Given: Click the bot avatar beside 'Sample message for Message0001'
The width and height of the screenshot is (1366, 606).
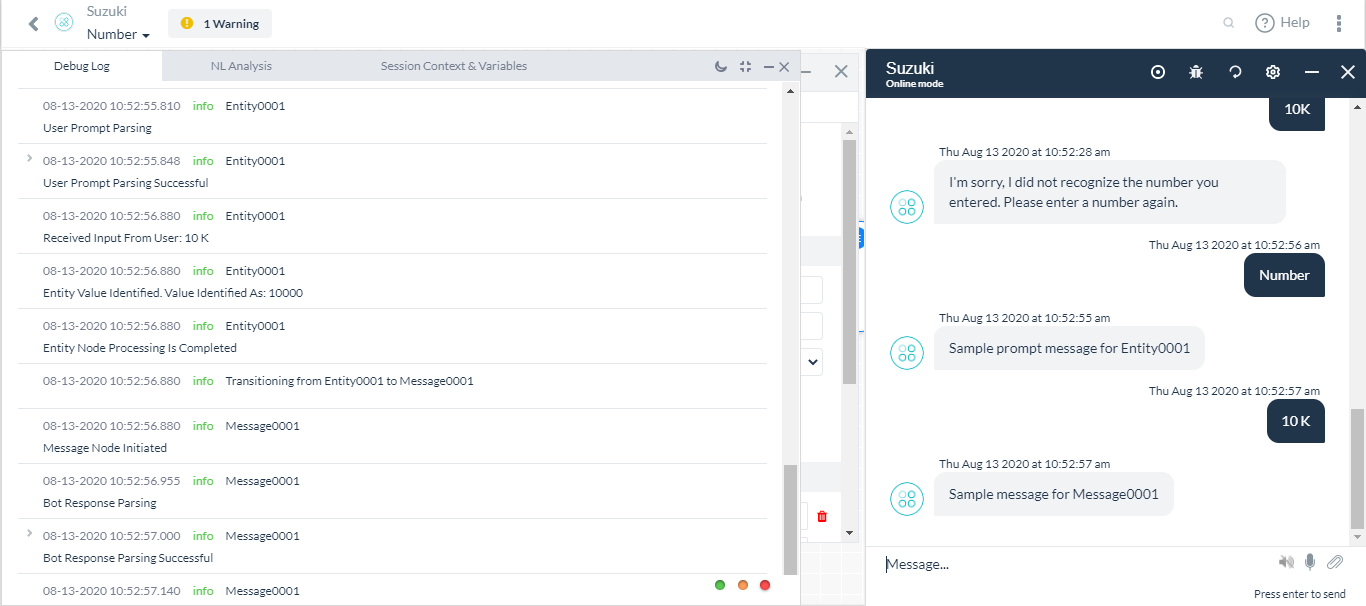Looking at the screenshot, I should pos(907,499).
